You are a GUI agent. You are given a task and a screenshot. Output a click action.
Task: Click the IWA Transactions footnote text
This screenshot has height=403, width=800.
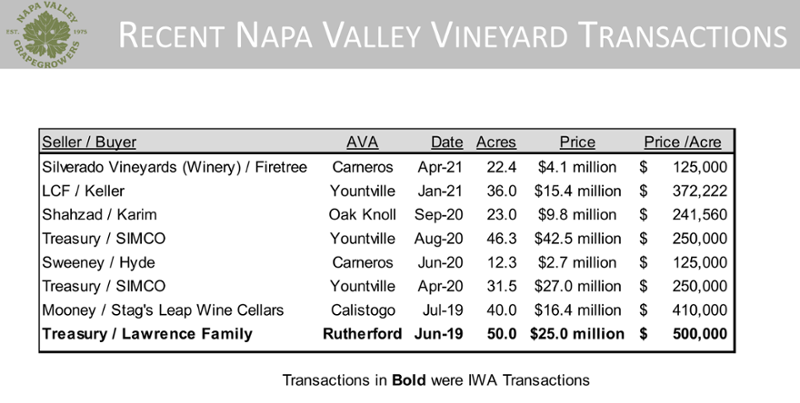pyautogui.click(x=436, y=380)
